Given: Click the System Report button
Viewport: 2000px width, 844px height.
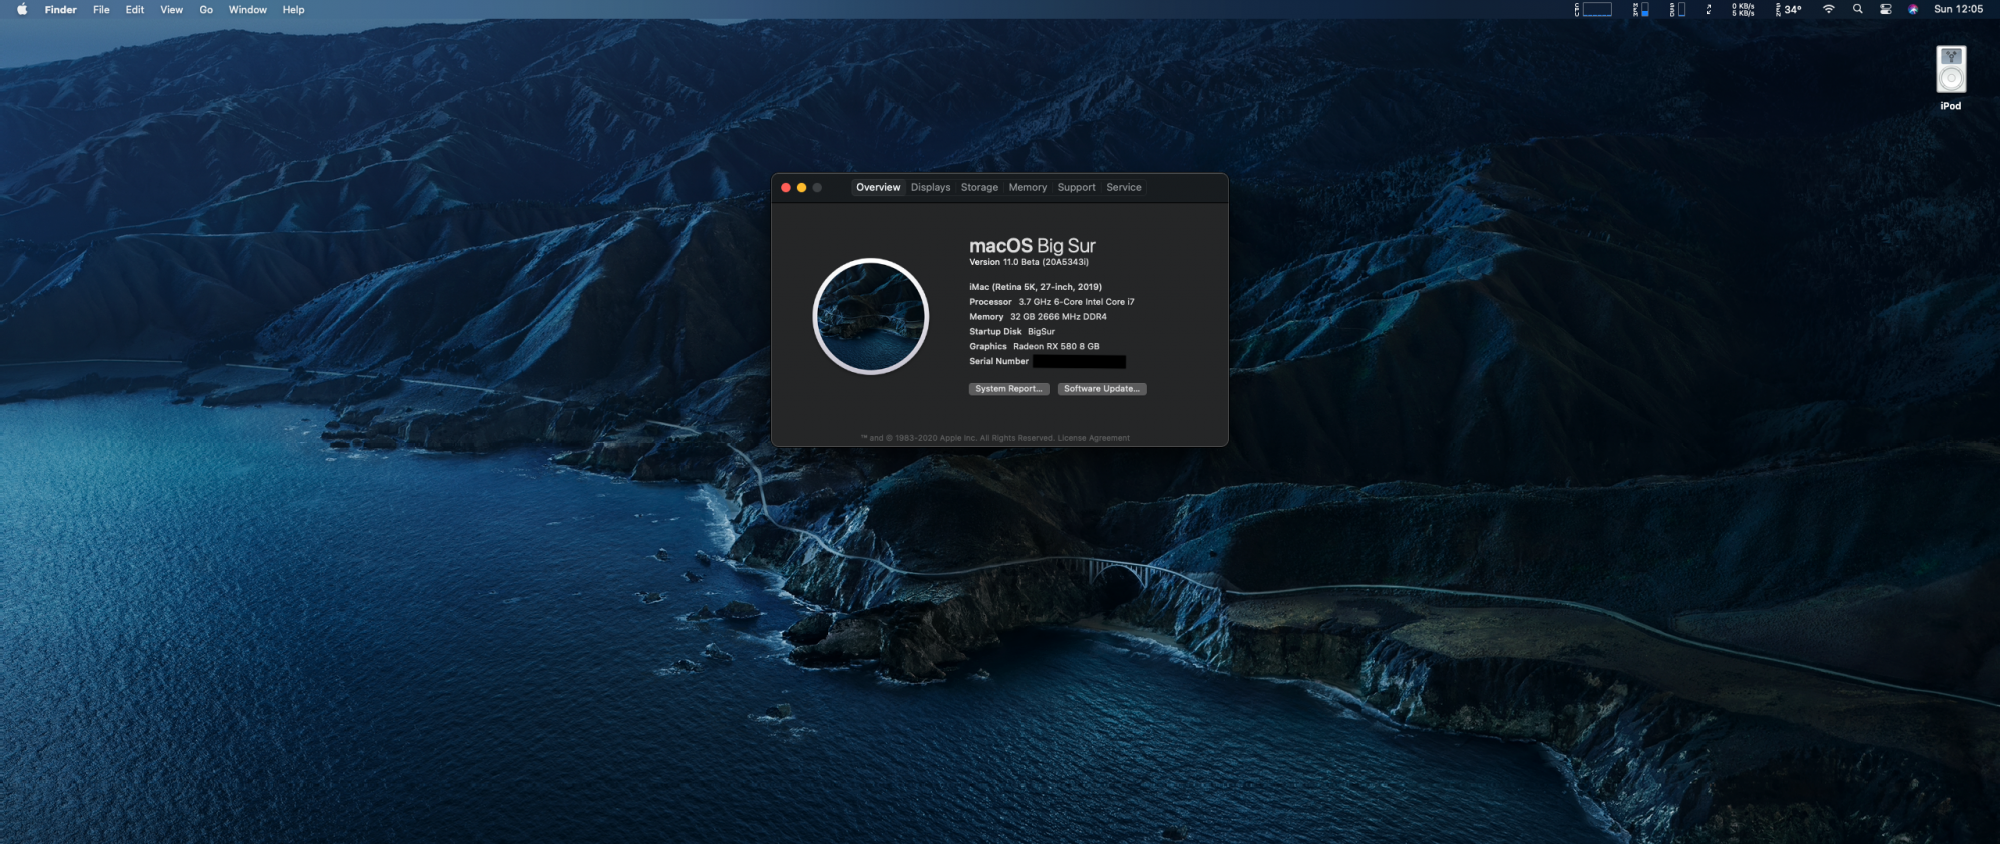Looking at the screenshot, I should 1009,389.
